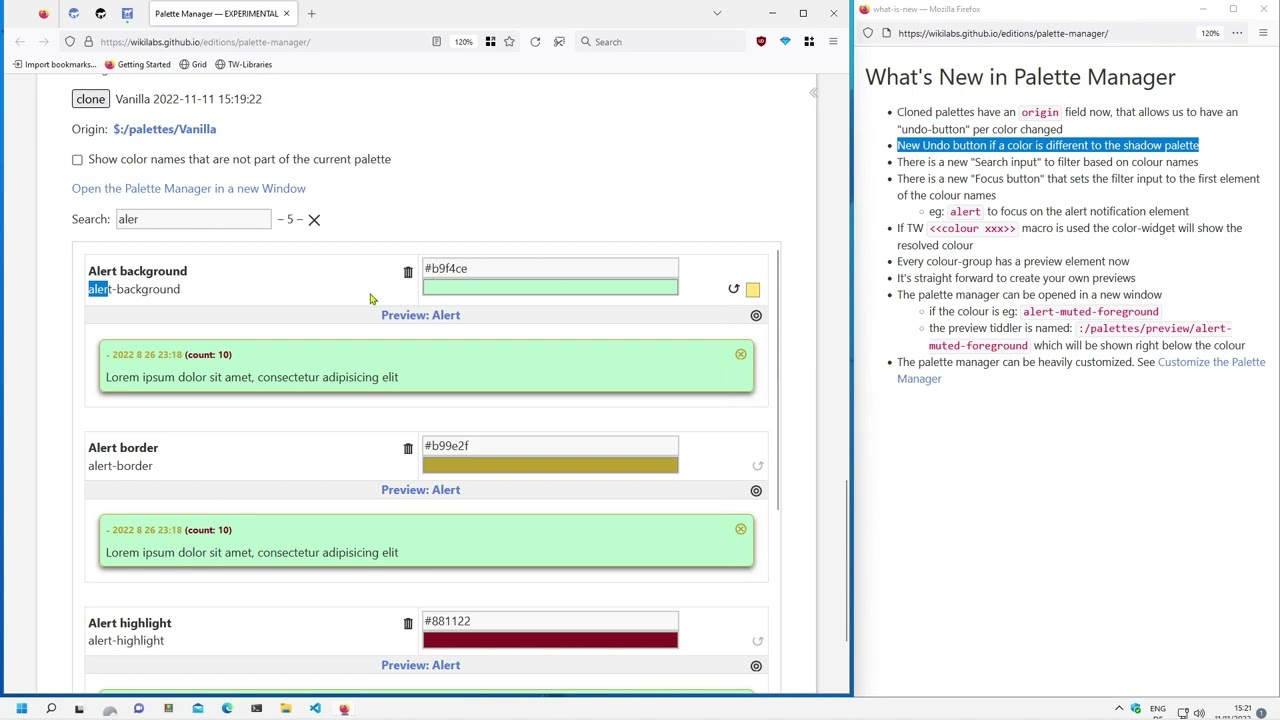Click focus target icon for Alert background
The image size is (1280, 720).
[756, 316]
